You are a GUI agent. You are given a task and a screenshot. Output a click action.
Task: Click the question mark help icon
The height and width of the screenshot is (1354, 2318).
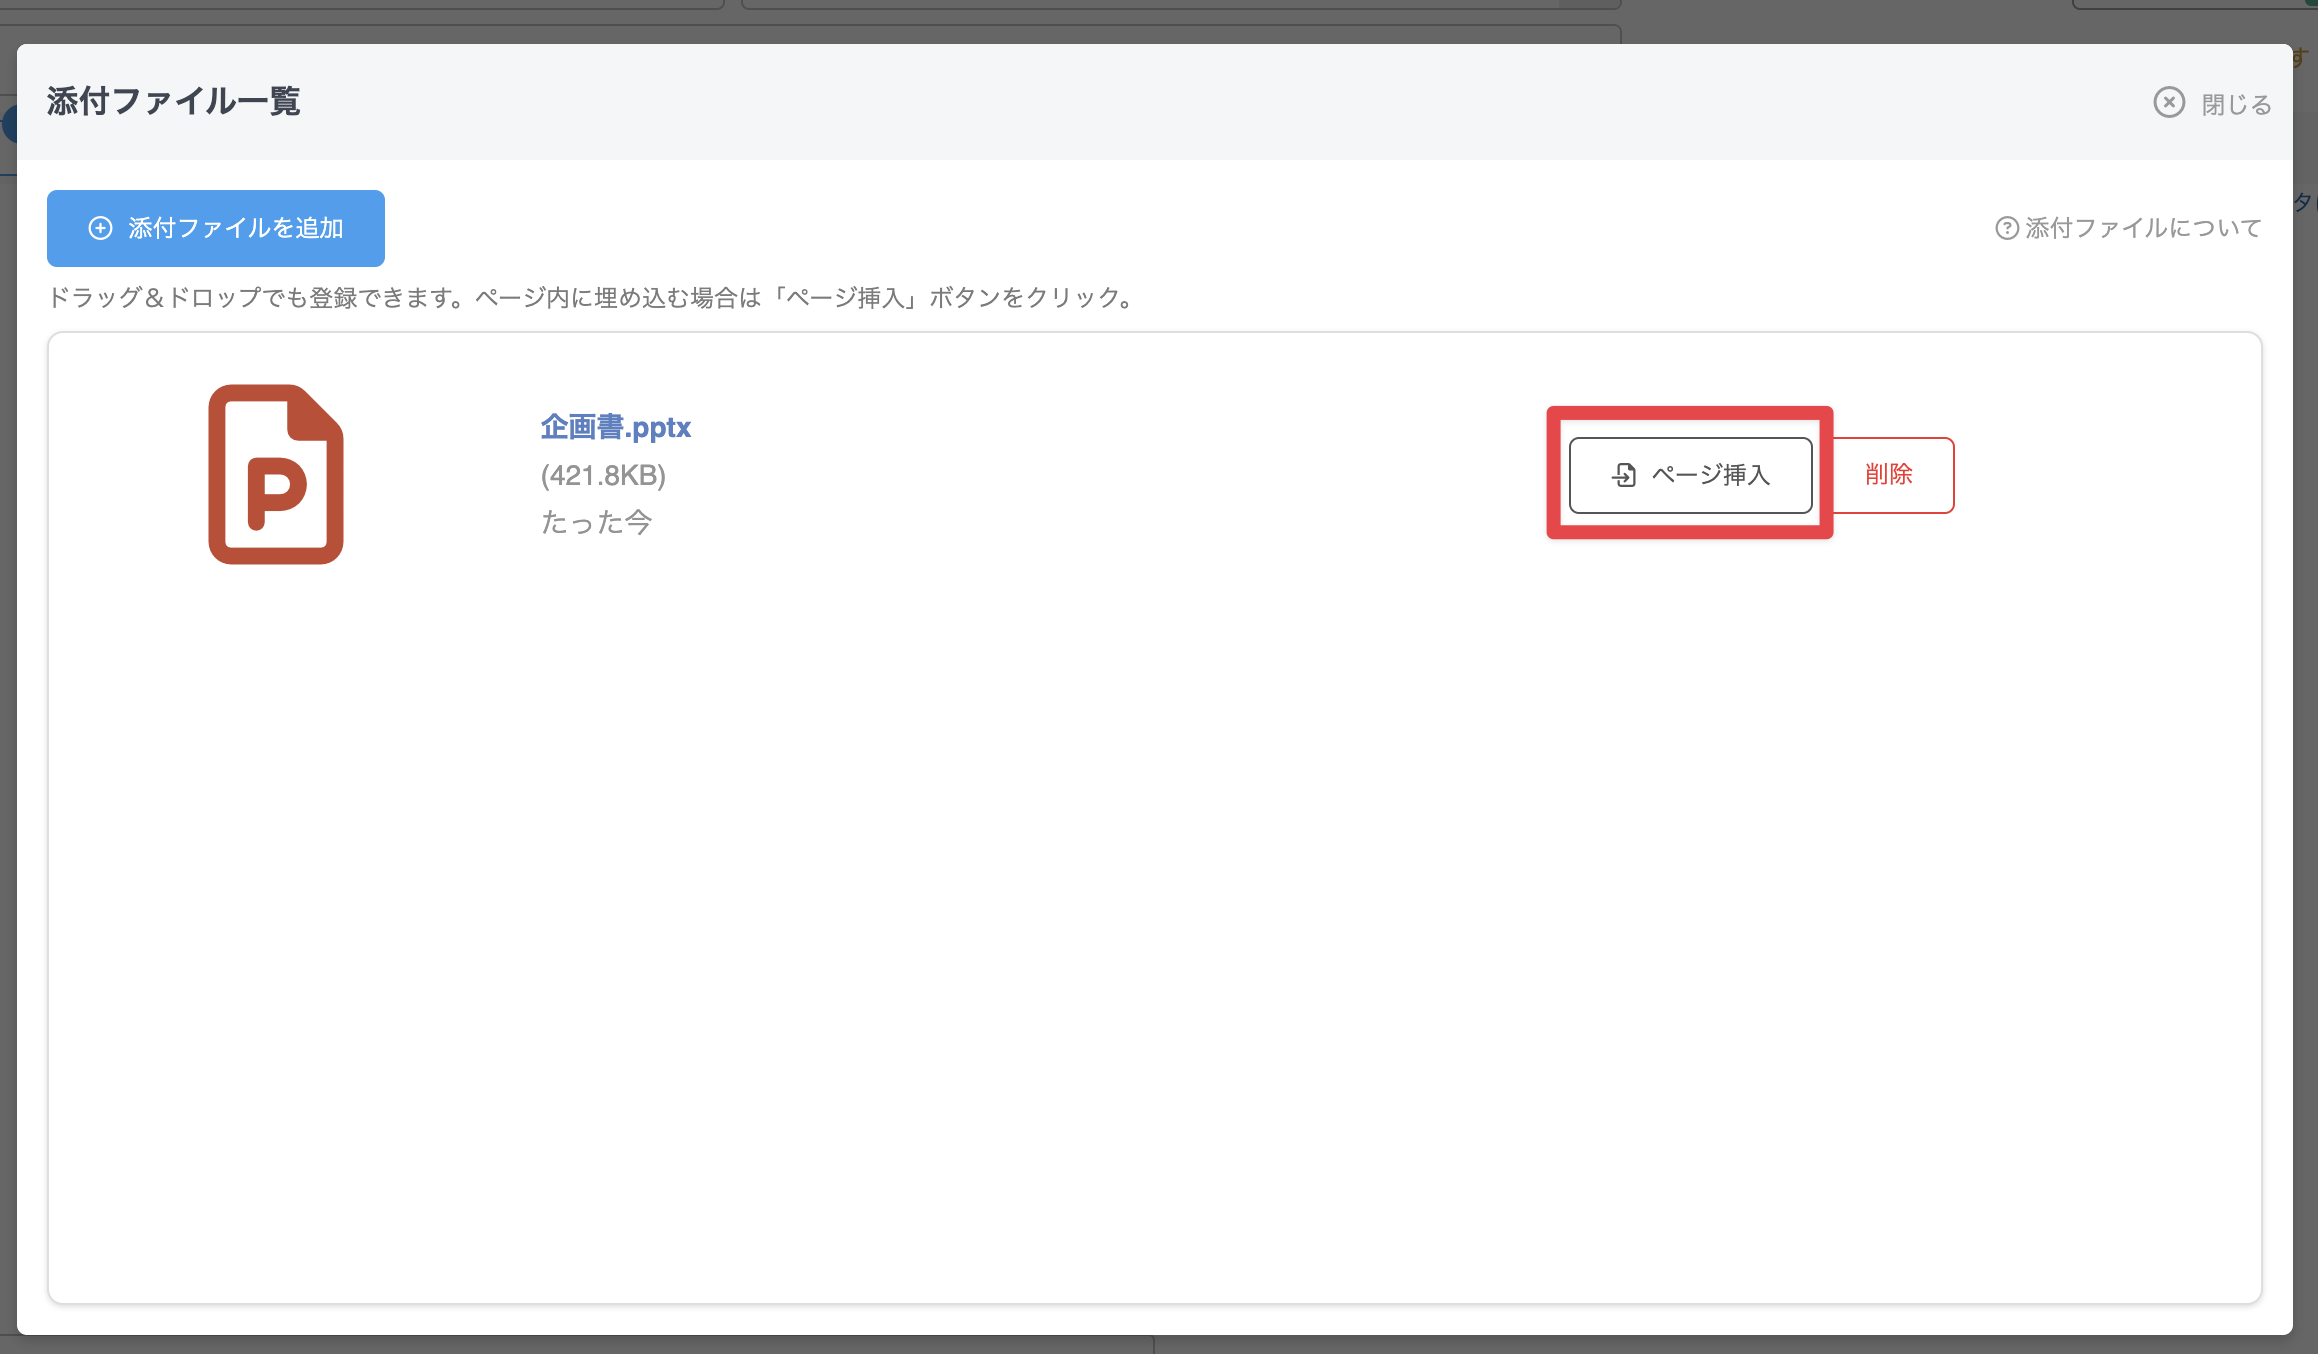2007,228
